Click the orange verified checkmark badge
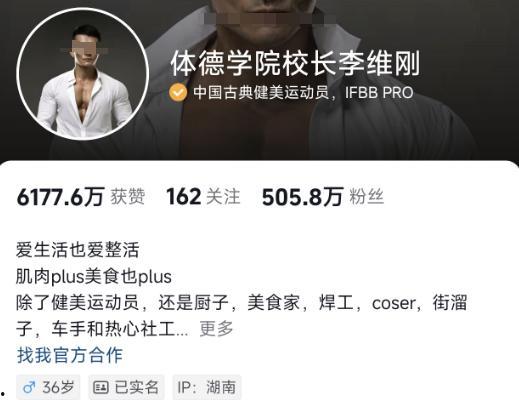The width and height of the screenshot is (519, 400). pyautogui.click(x=178, y=93)
